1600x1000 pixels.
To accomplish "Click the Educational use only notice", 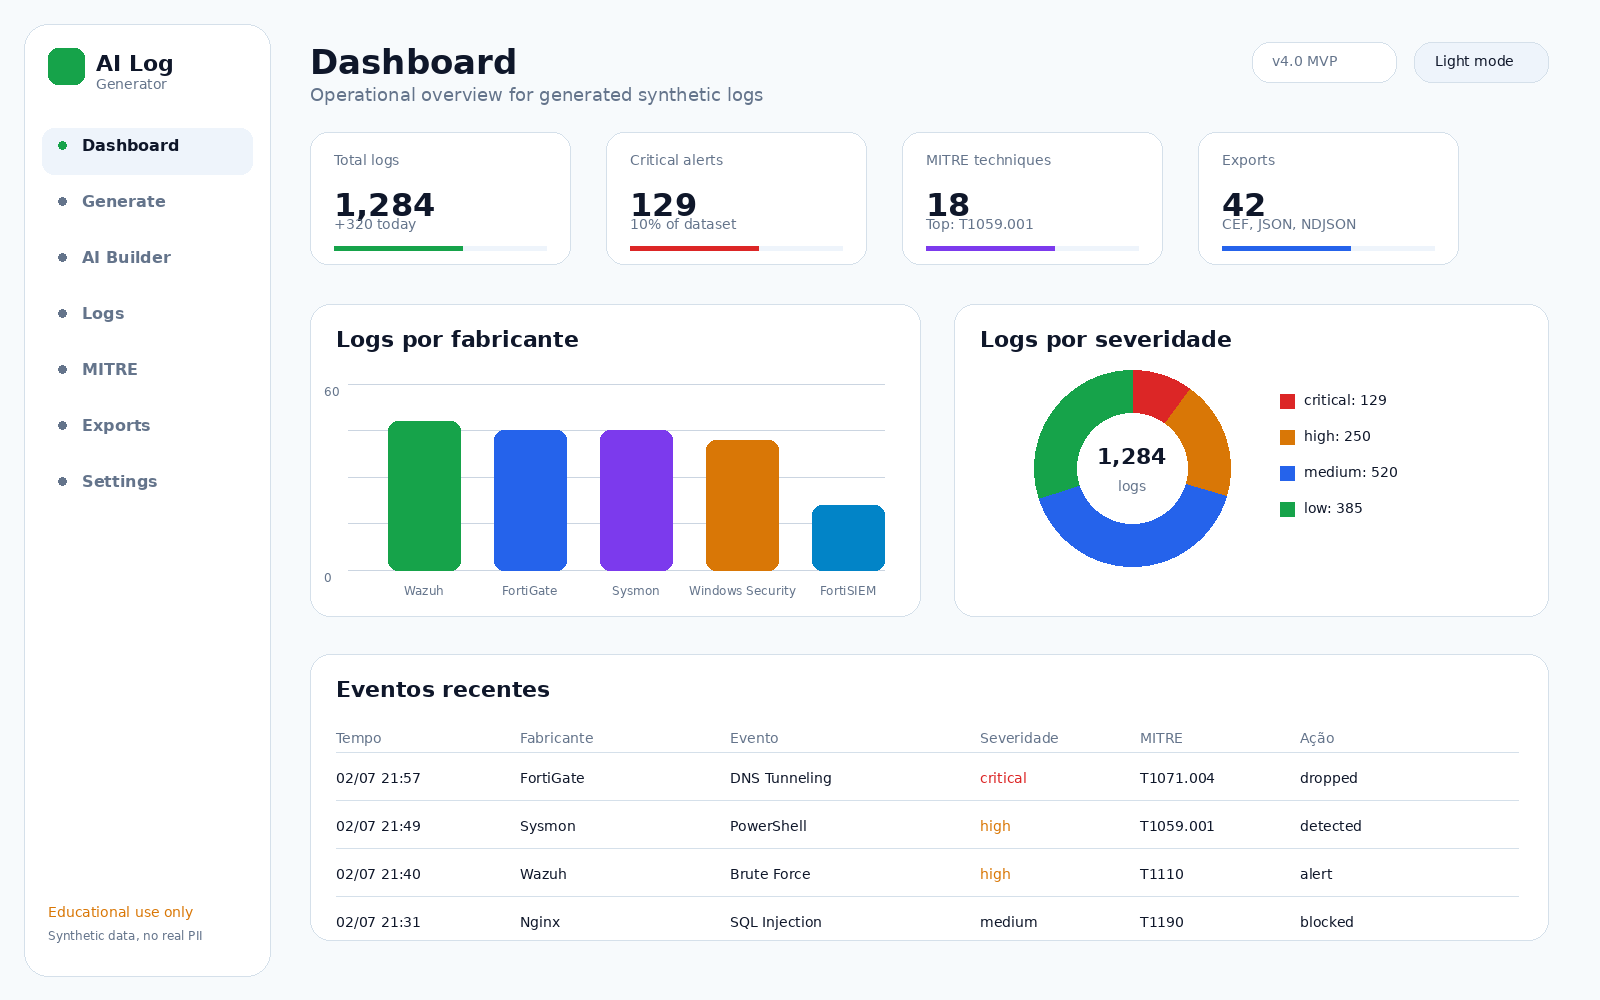I will click(121, 912).
